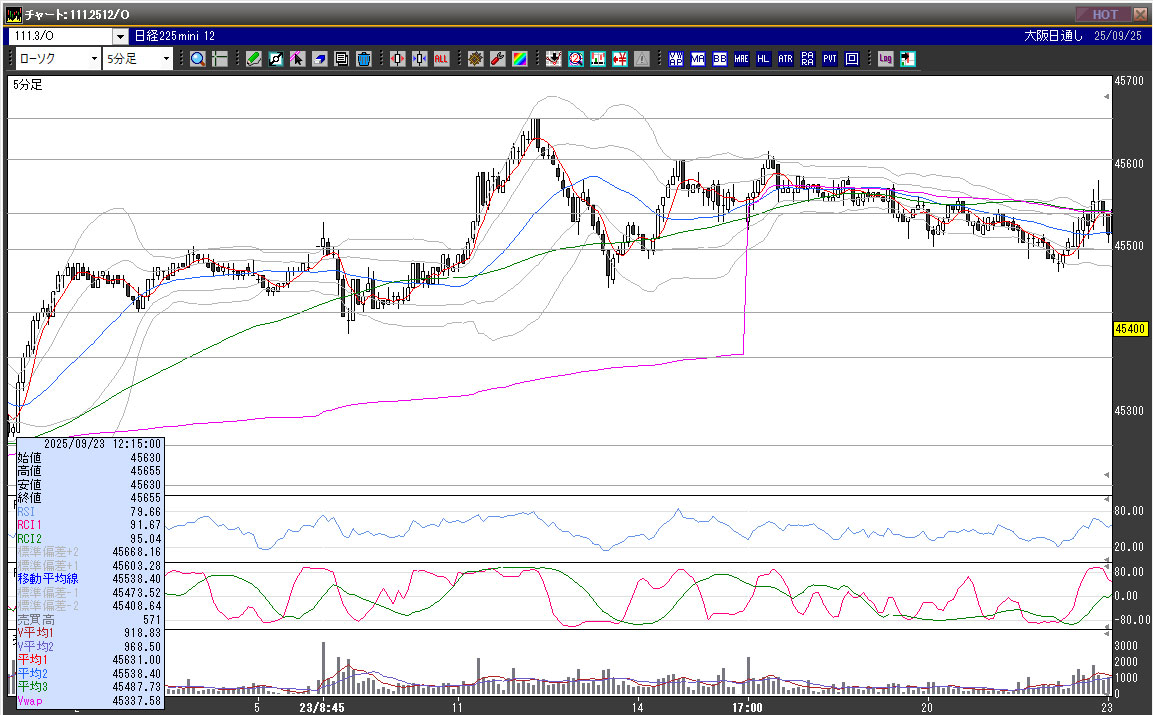Viewport: 1153px width, 715px height.
Task: Click the magnifier zoom tool icon
Action: pos(198,59)
